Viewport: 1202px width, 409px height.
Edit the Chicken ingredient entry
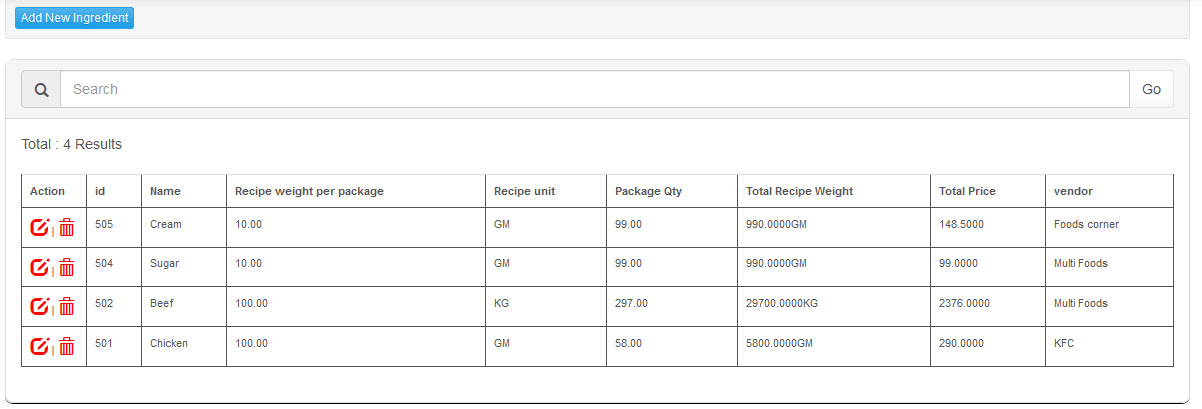pos(39,346)
